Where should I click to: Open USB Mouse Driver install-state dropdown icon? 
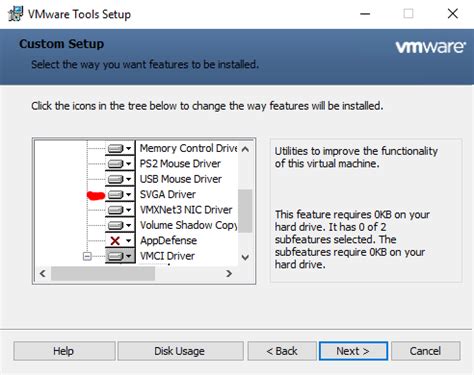(x=120, y=179)
